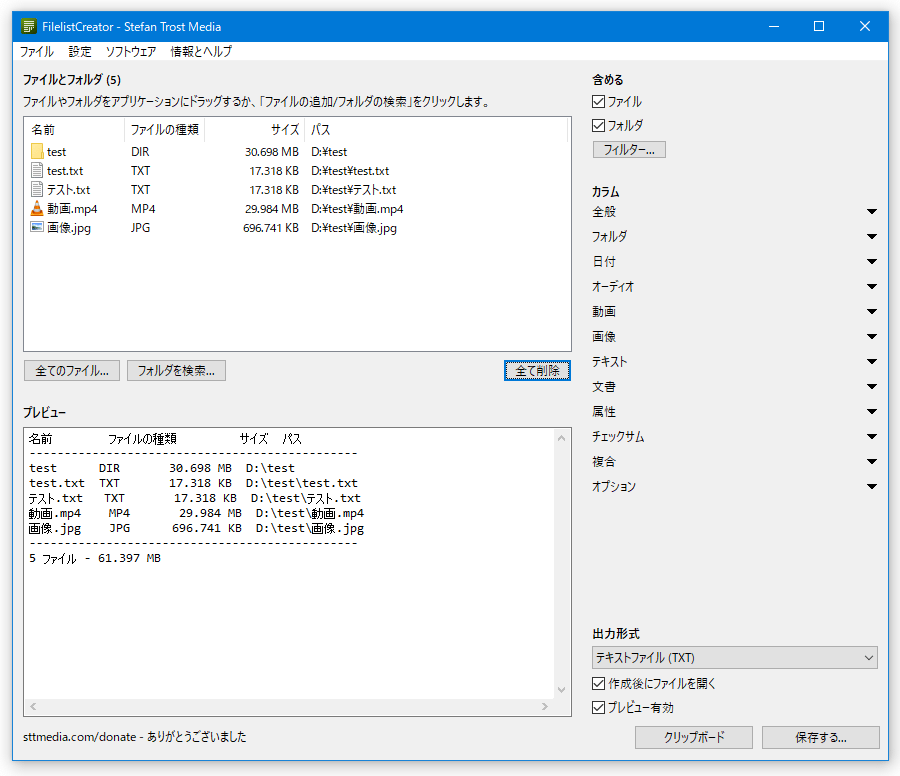Open the ファイル menu
Image resolution: width=900 pixels, height=776 pixels.
pos(37,51)
